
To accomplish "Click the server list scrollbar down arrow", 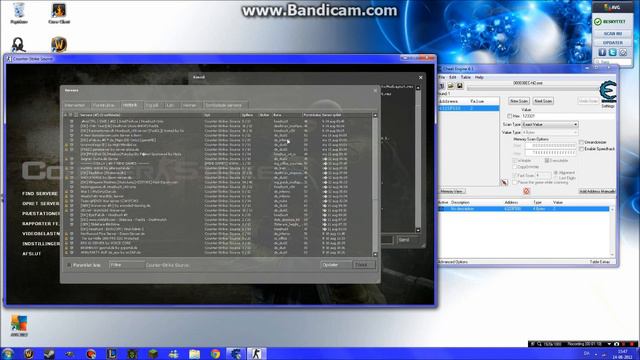I will (x=375, y=254).
